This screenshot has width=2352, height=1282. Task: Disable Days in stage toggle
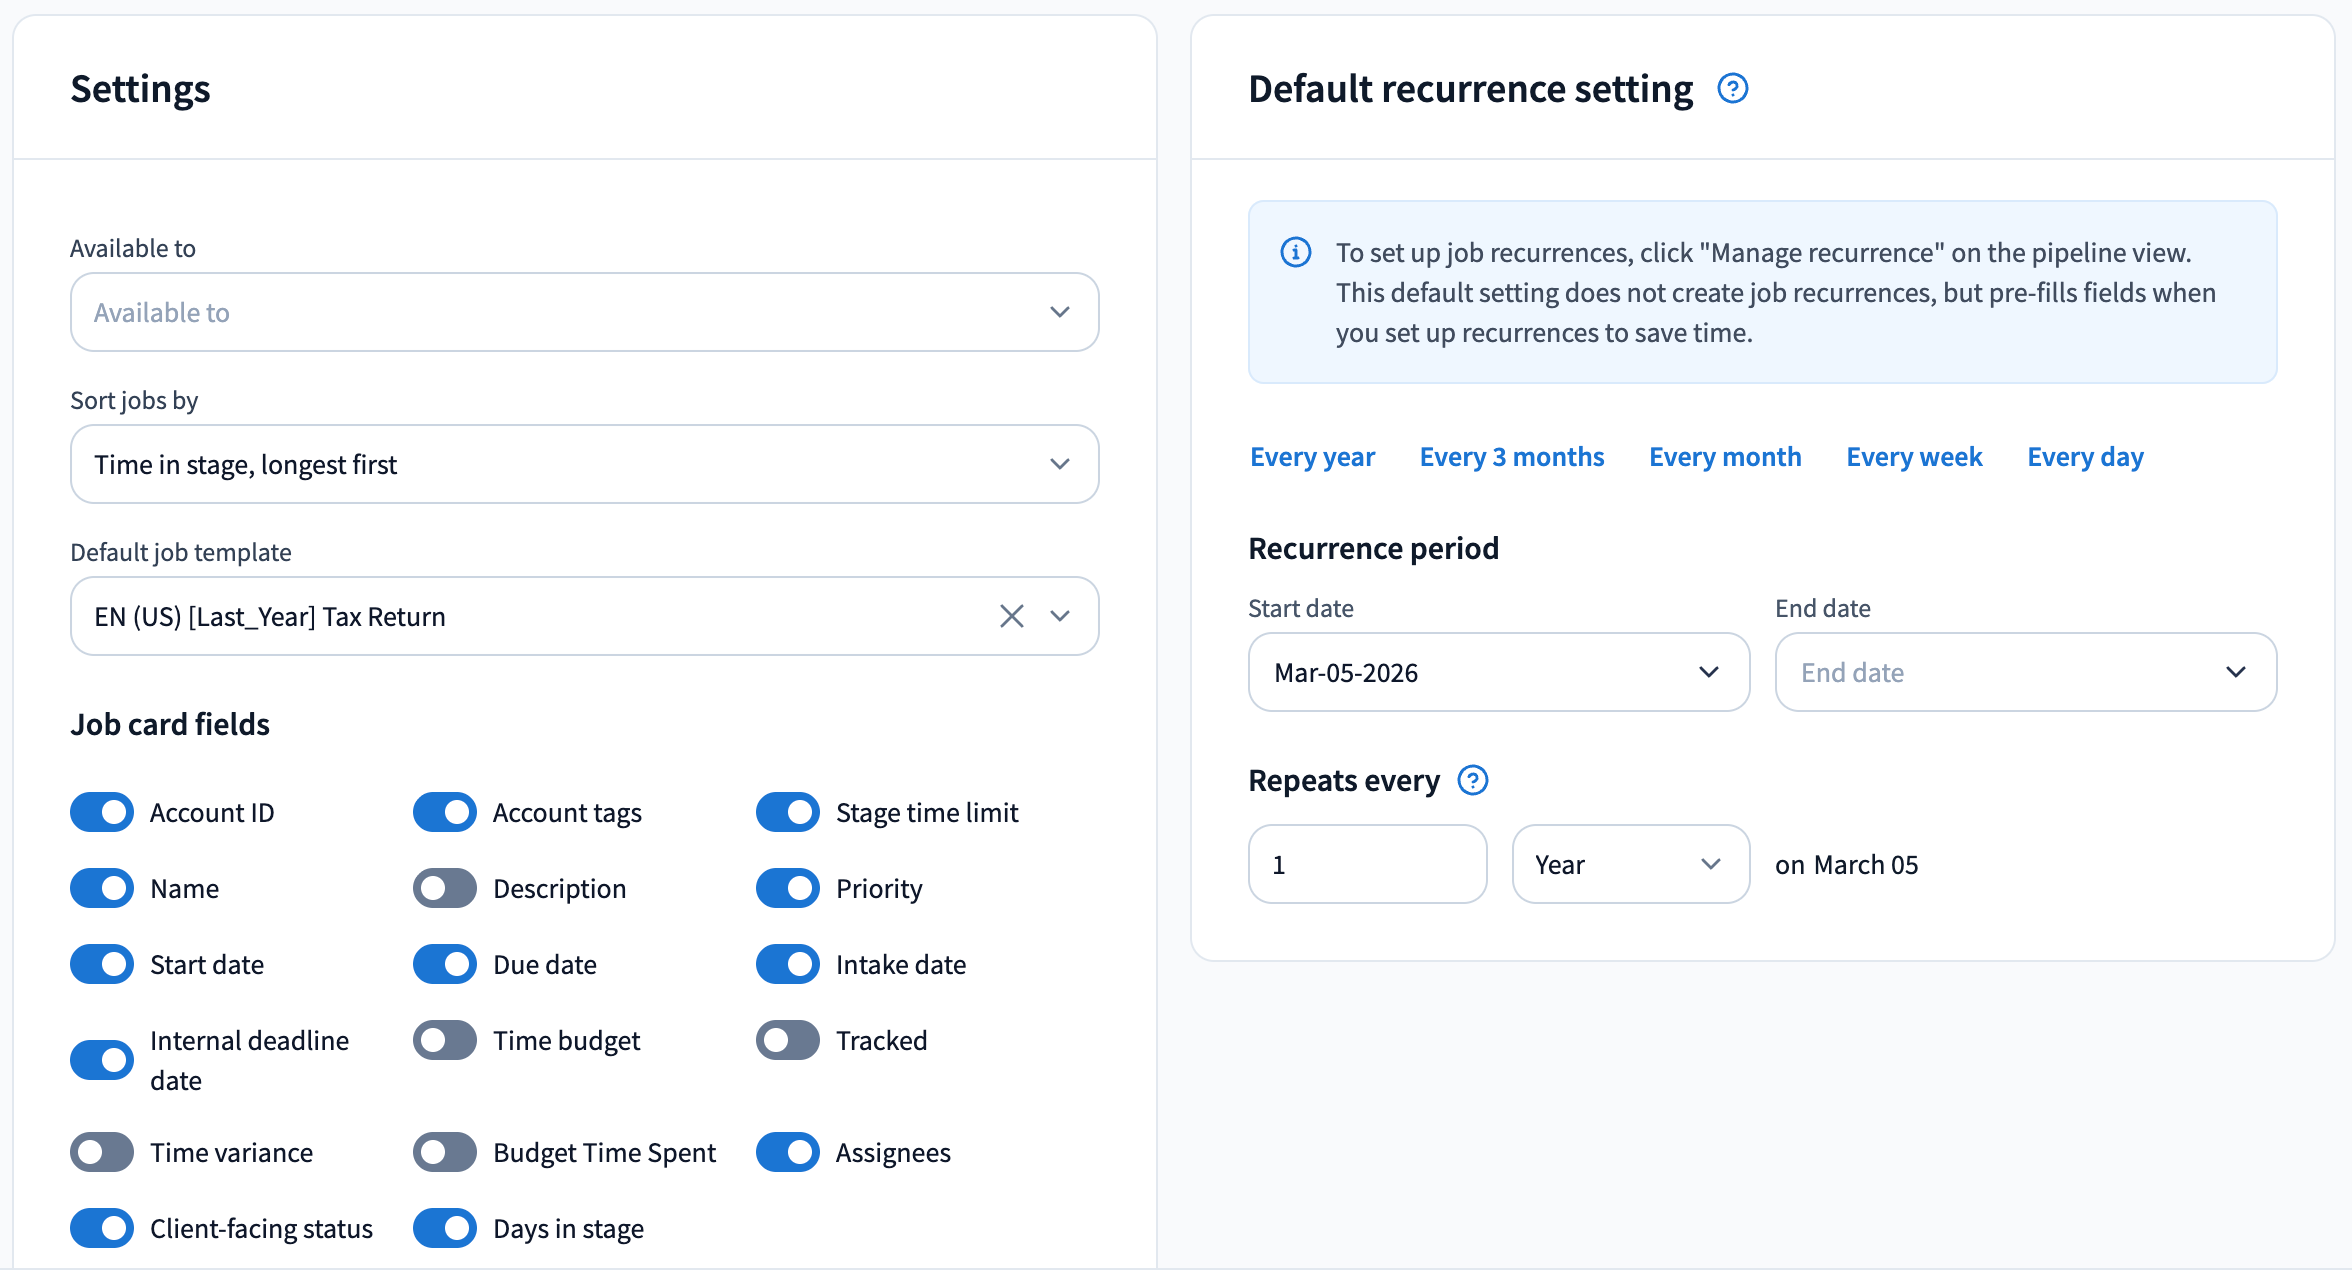point(445,1228)
